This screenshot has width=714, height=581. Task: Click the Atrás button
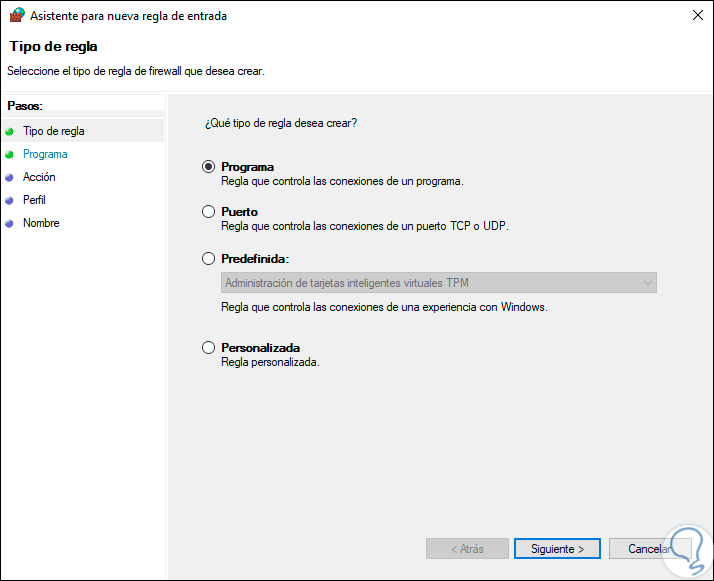[467, 549]
